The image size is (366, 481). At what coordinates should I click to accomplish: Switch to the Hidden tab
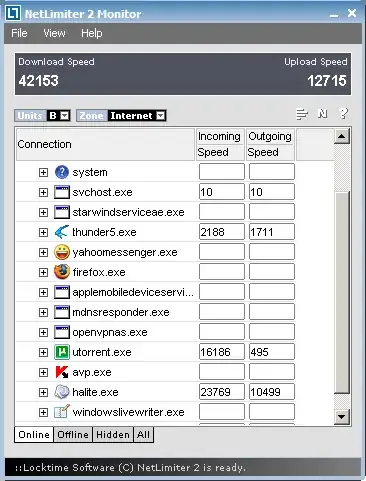point(113,435)
